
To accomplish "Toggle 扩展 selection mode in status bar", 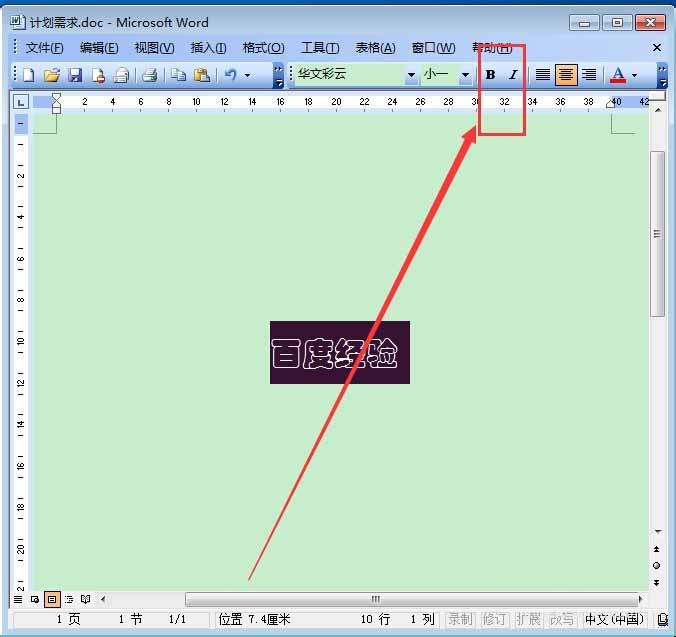I will tap(528, 619).
